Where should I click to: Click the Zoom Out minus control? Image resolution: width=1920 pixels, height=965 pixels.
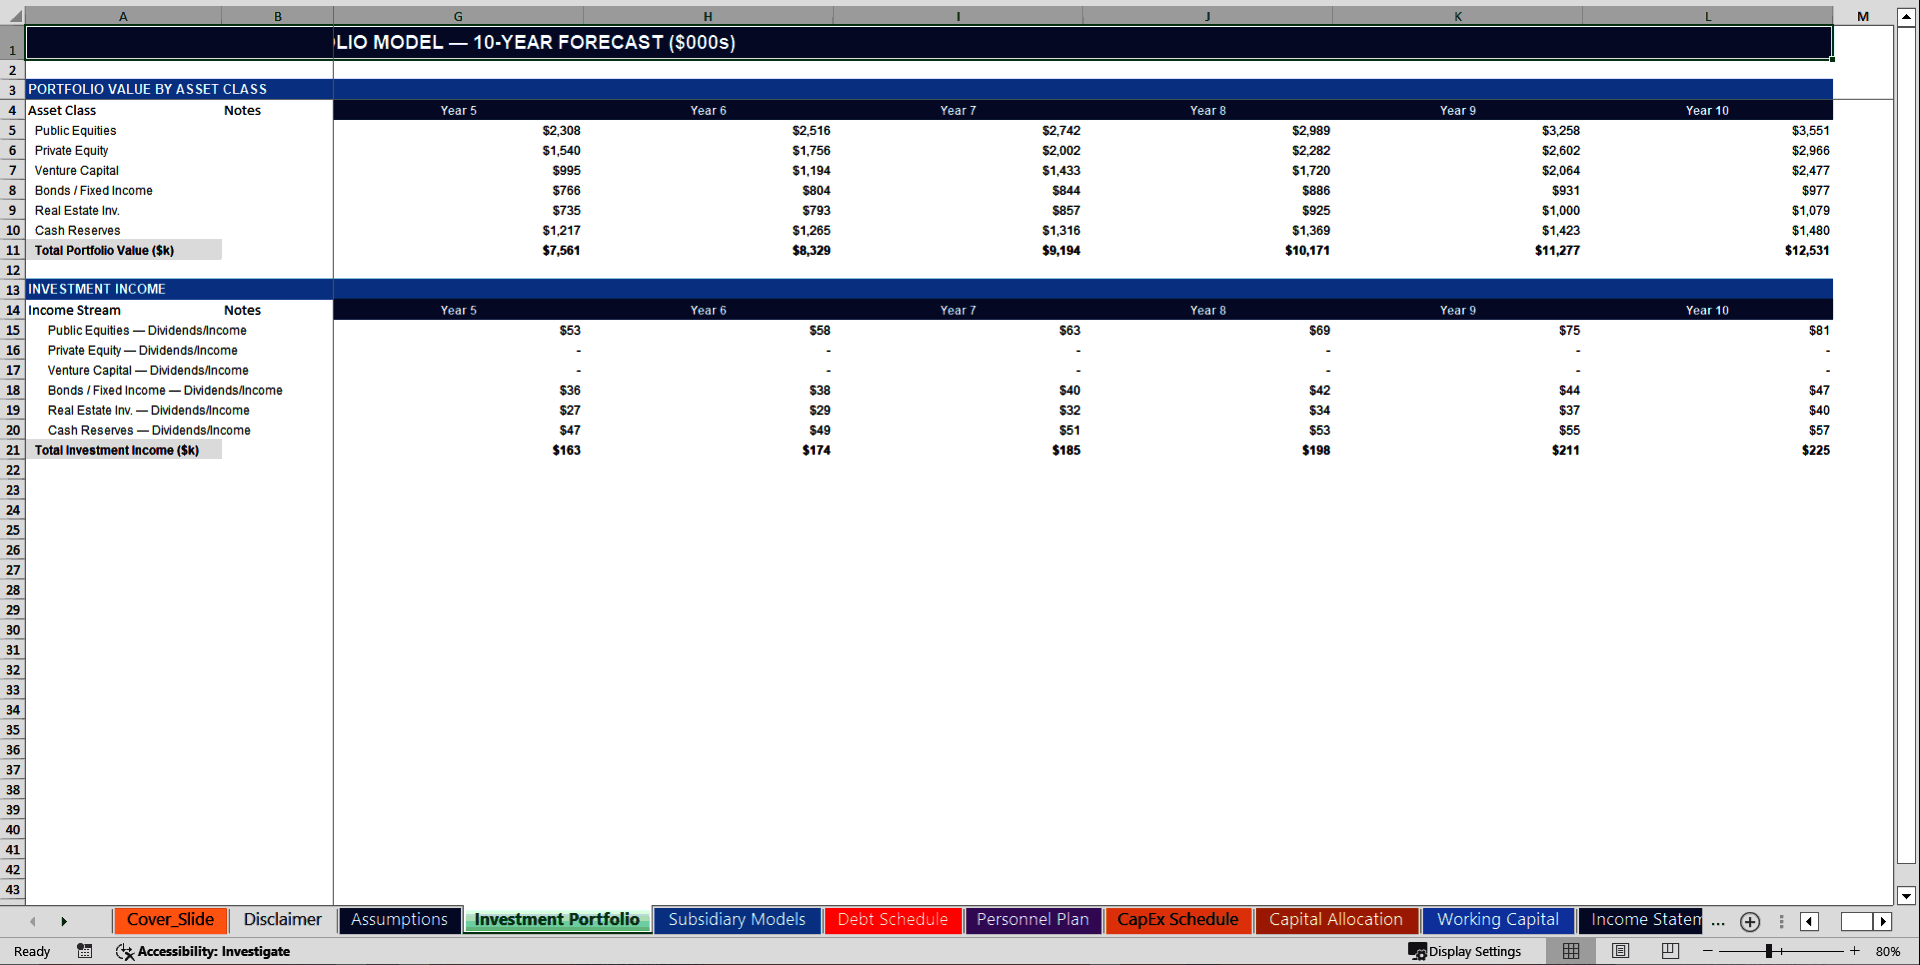(1708, 951)
